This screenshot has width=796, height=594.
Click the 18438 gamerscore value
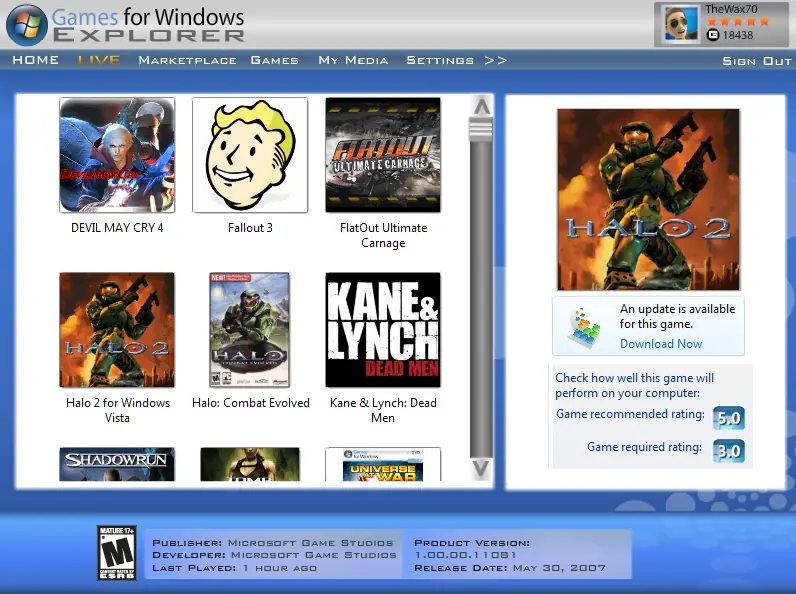click(738, 35)
